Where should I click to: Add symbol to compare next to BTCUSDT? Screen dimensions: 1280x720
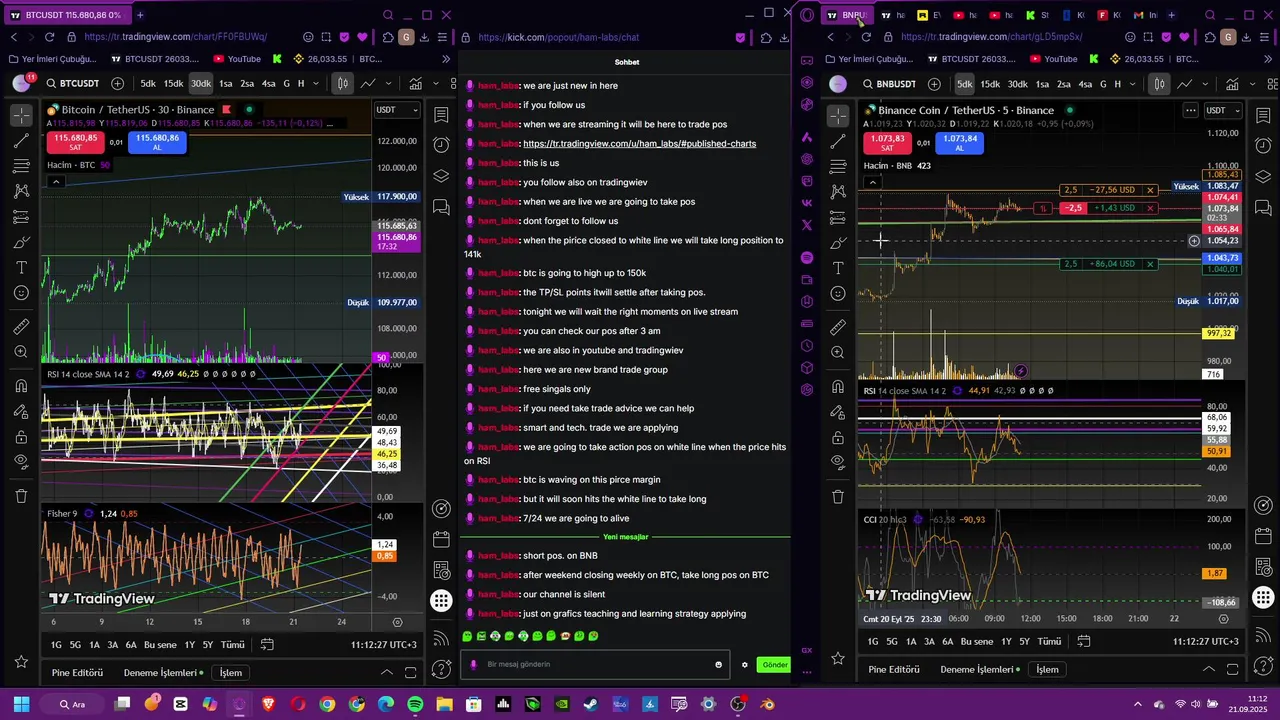[x=118, y=84]
